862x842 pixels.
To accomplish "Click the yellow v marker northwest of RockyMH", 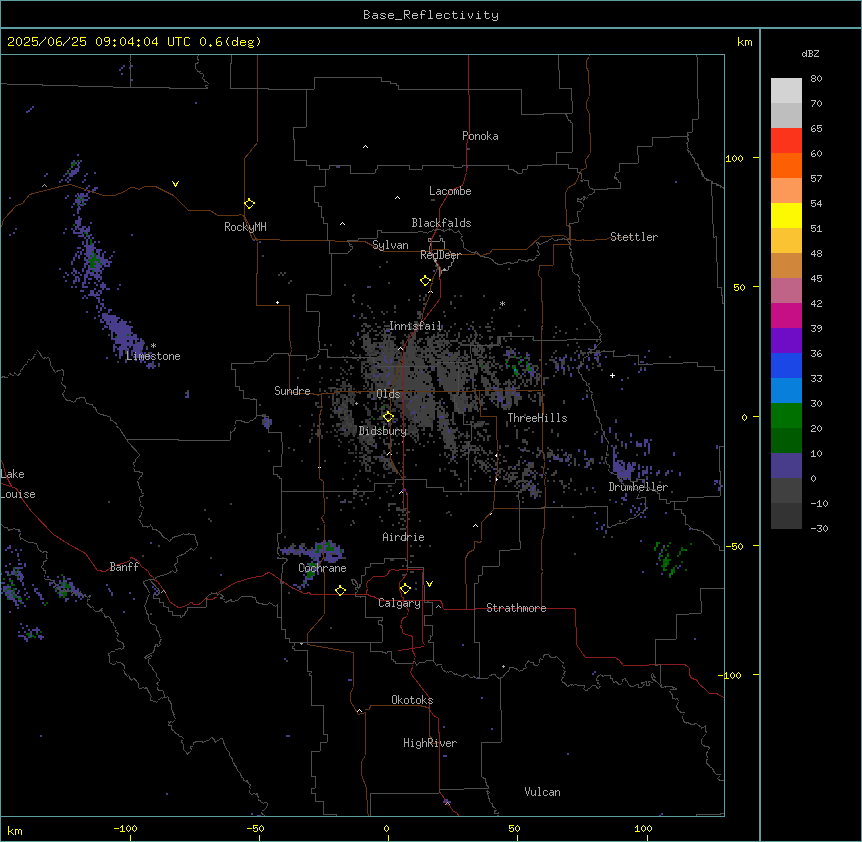I will pyautogui.click(x=175, y=184).
